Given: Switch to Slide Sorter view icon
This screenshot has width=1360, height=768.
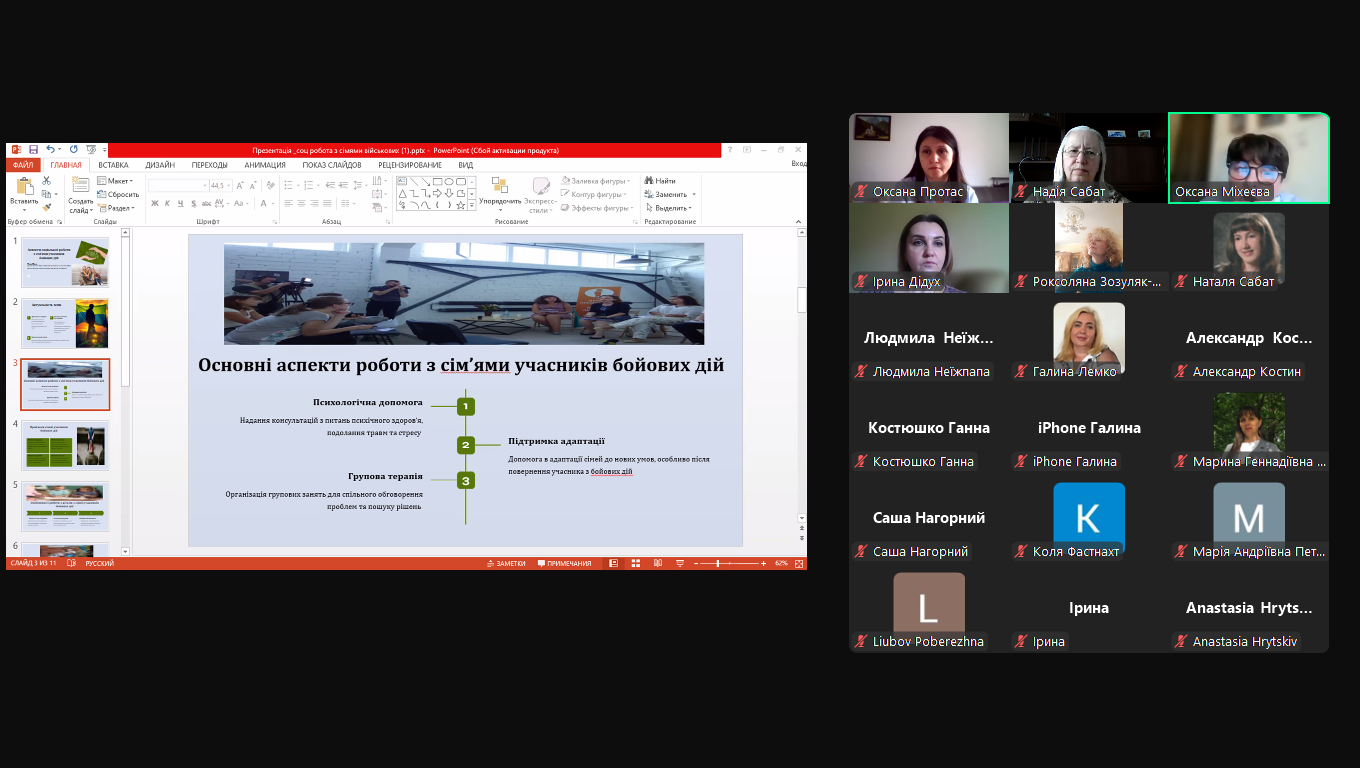Looking at the screenshot, I should point(635,564).
